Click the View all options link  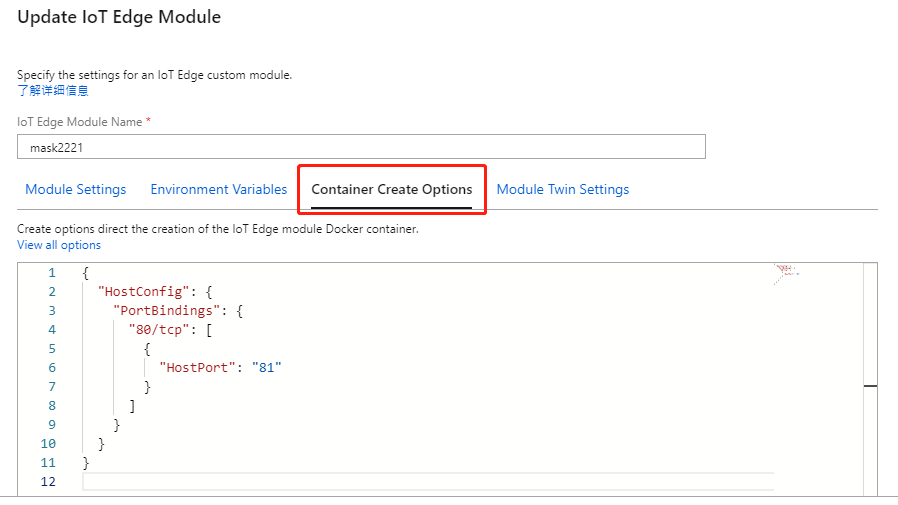tap(59, 245)
